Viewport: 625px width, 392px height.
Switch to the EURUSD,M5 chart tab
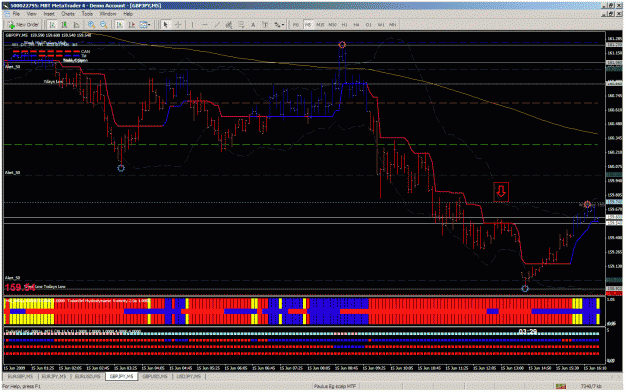pyautogui.click(x=88, y=376)
